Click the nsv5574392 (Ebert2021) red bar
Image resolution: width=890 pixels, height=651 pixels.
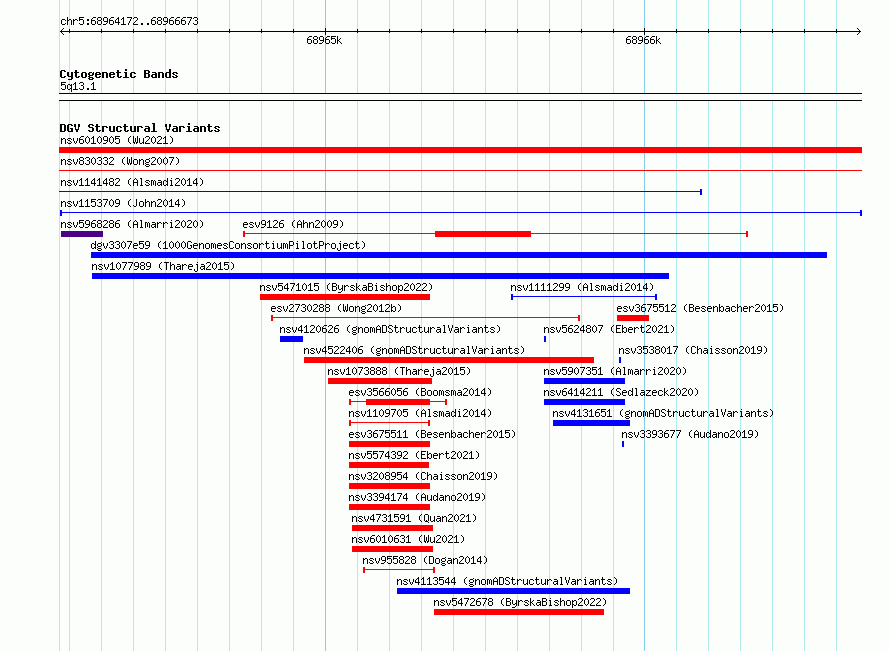pyautogui.click(x=389, y=465)
